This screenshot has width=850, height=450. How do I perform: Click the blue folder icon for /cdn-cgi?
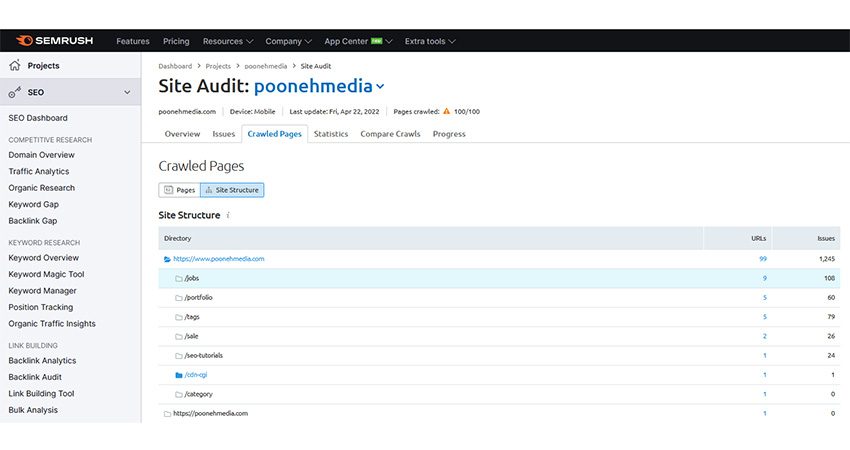click(178, 375)
